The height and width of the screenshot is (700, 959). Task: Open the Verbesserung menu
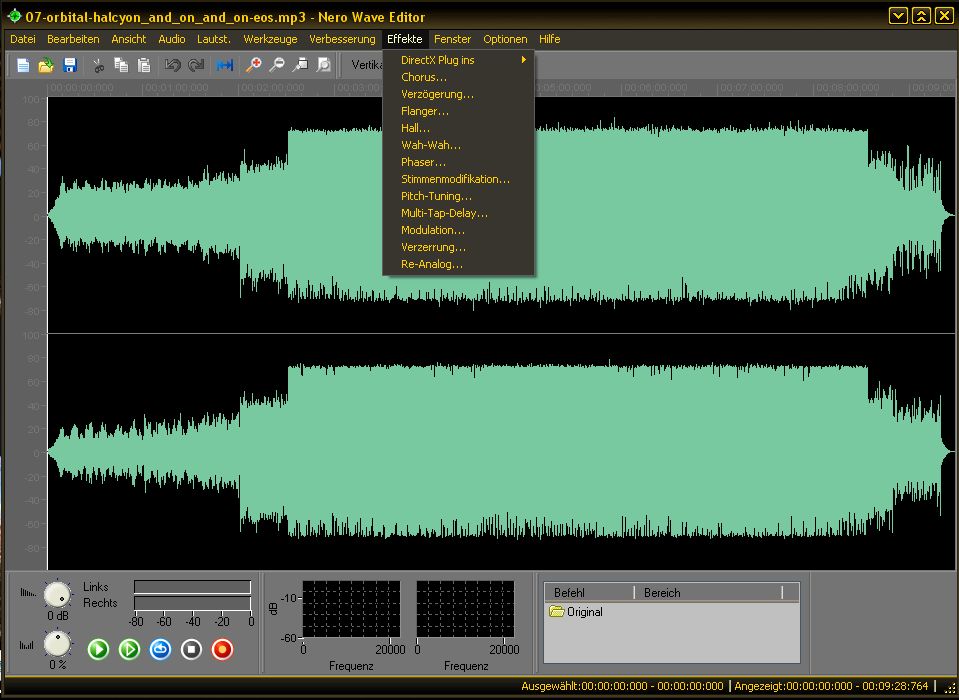tap(342, 39)
